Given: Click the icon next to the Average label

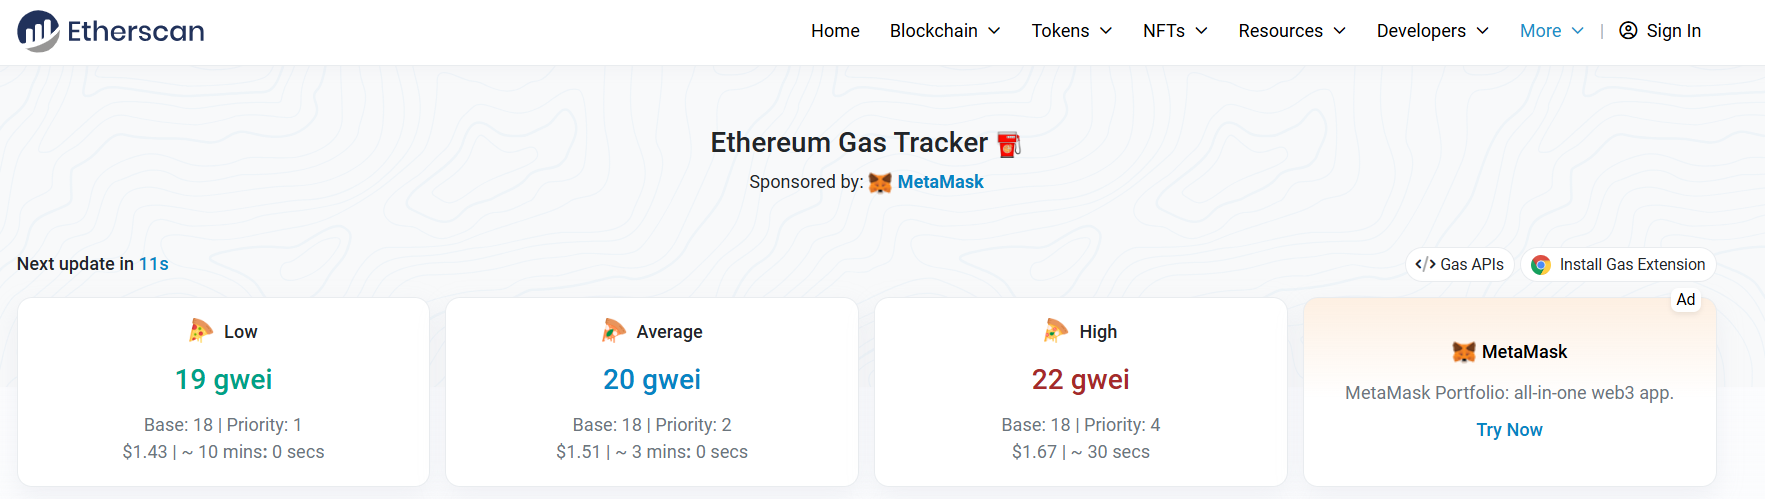Looking at the screenshot, I should click(614, 331).
